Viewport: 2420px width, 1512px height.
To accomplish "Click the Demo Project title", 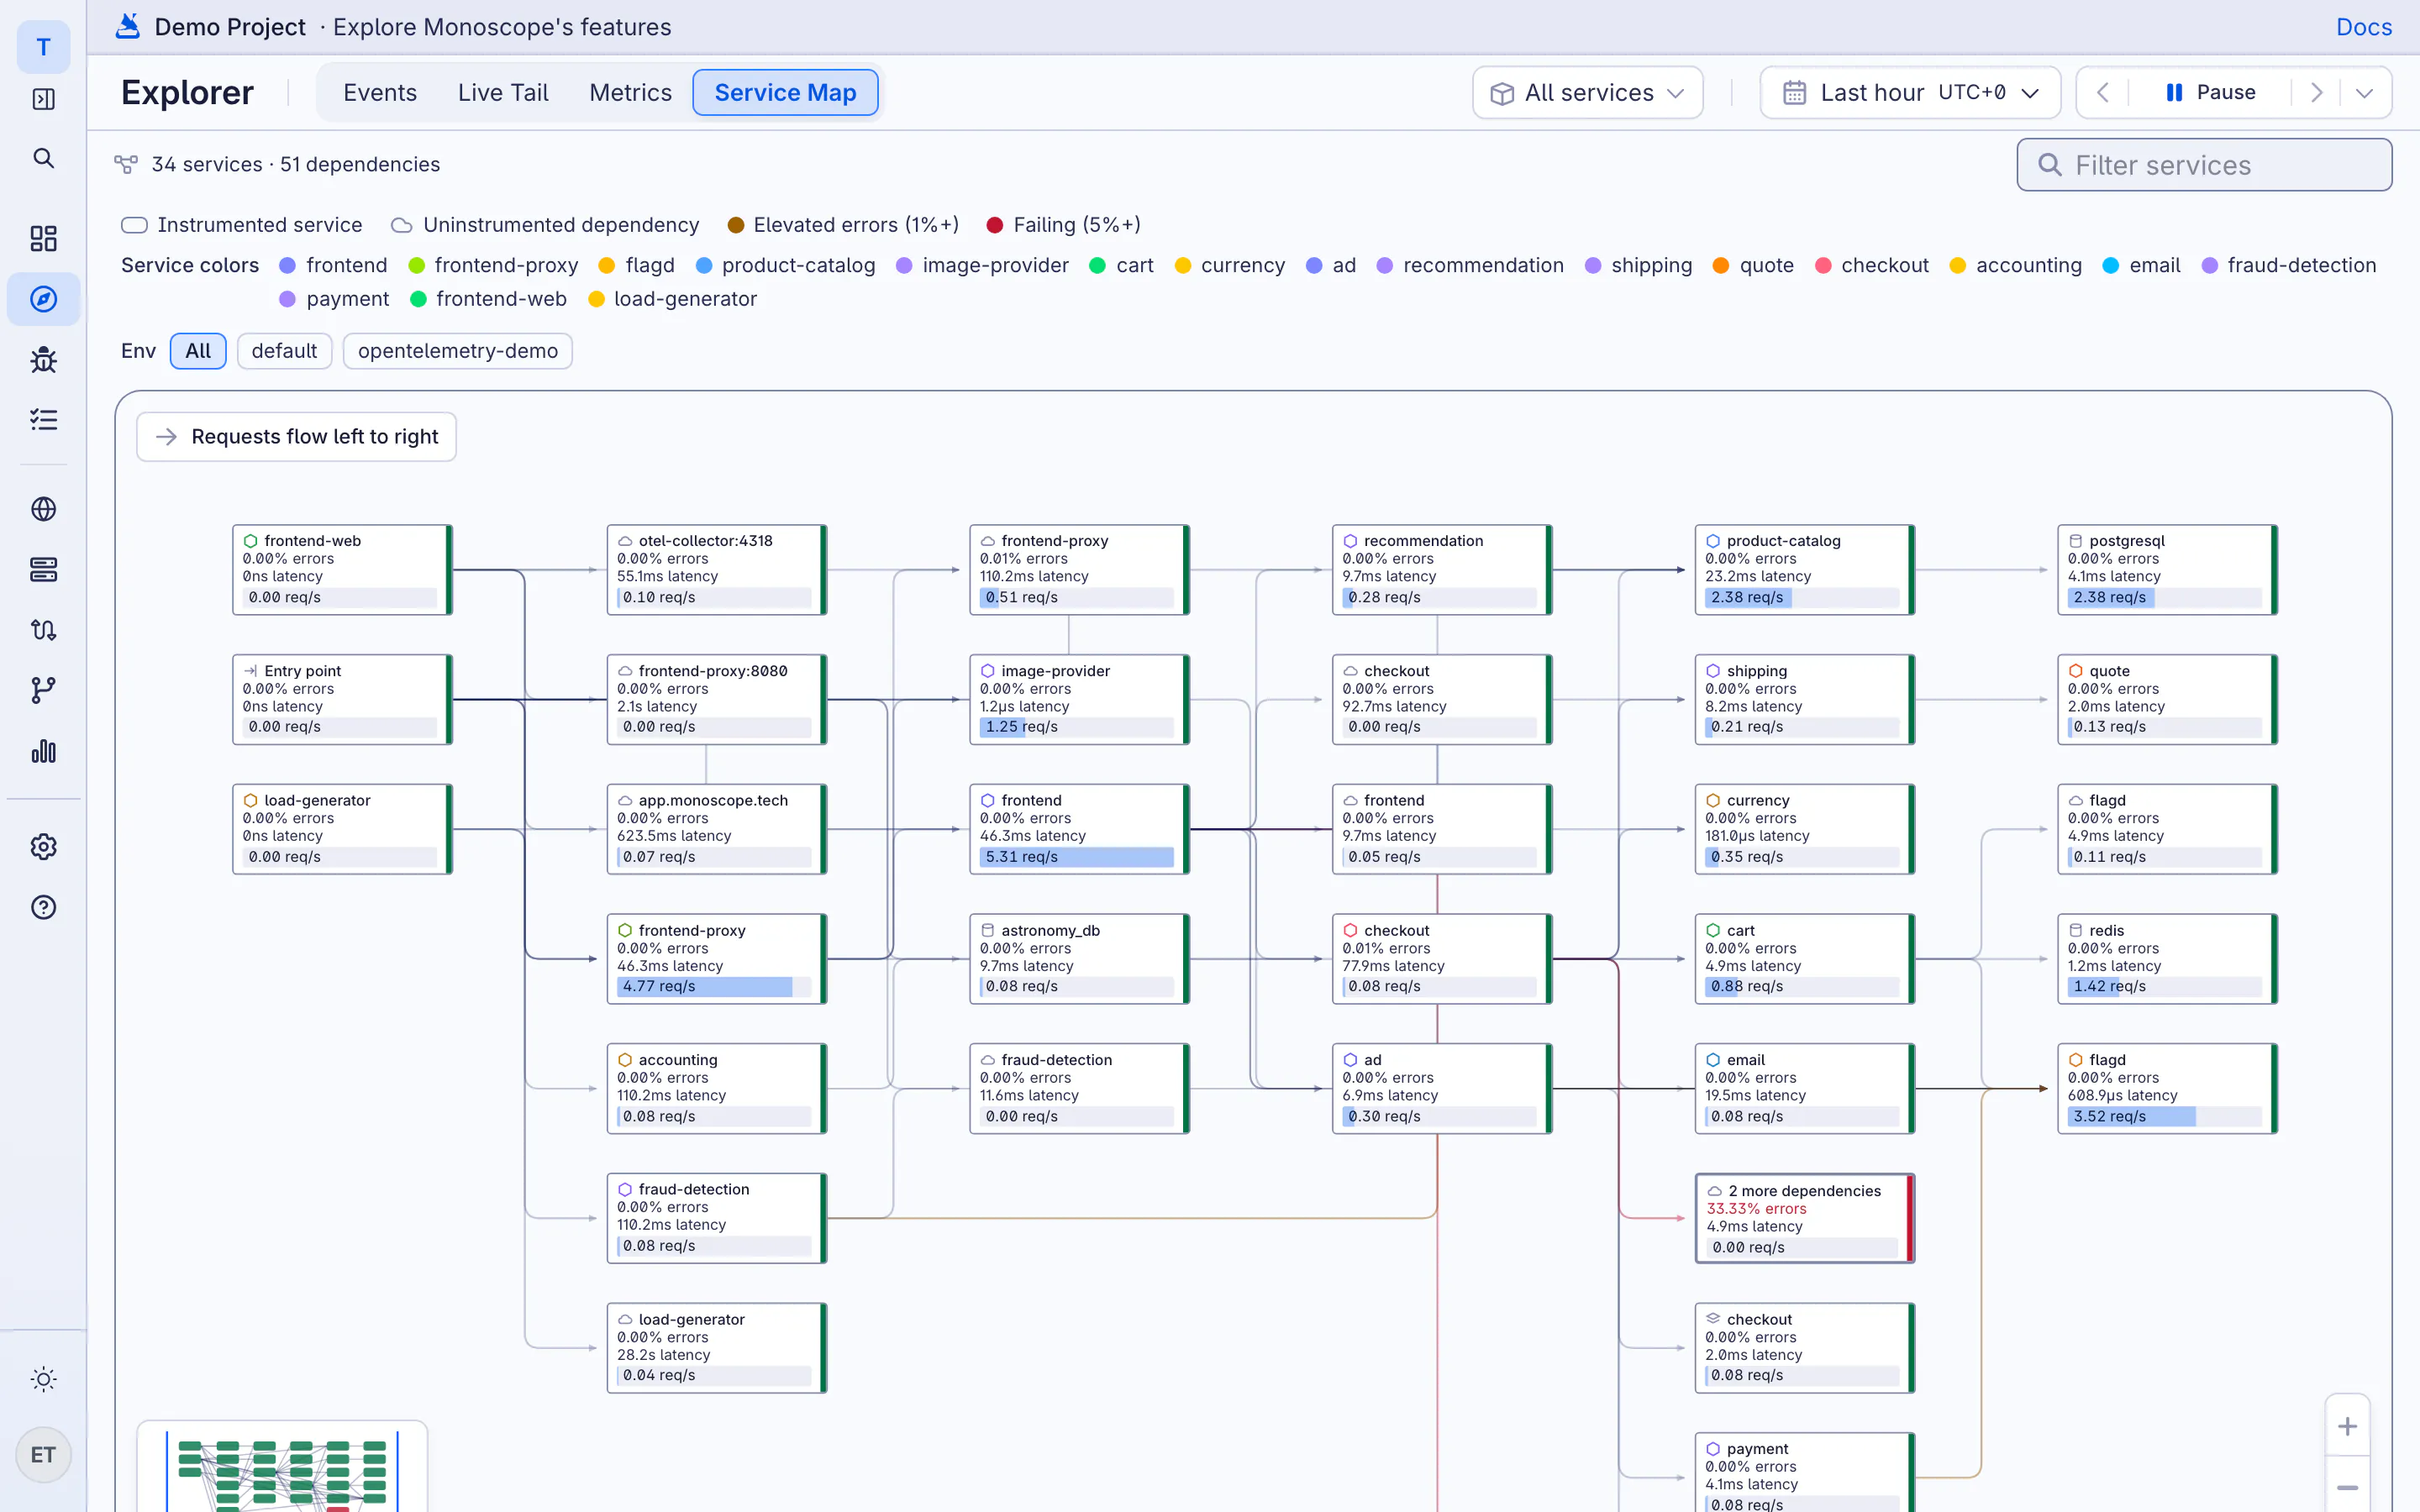I will tap(230, 27).
